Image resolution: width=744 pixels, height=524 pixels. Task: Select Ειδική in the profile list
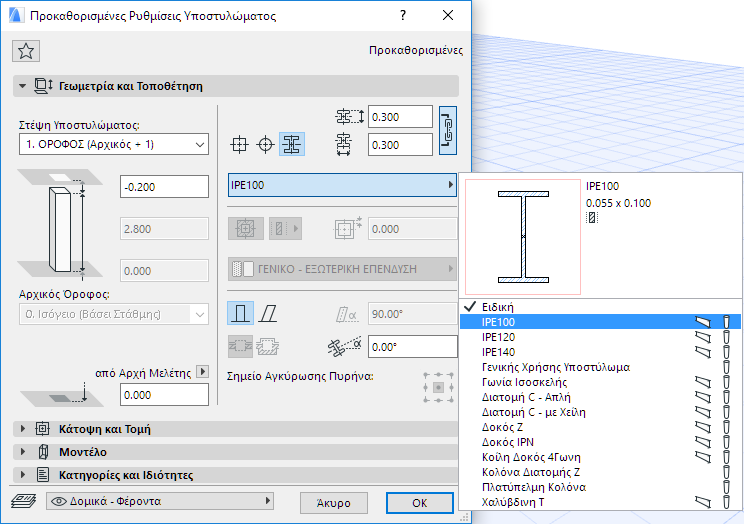coord(600,307)
